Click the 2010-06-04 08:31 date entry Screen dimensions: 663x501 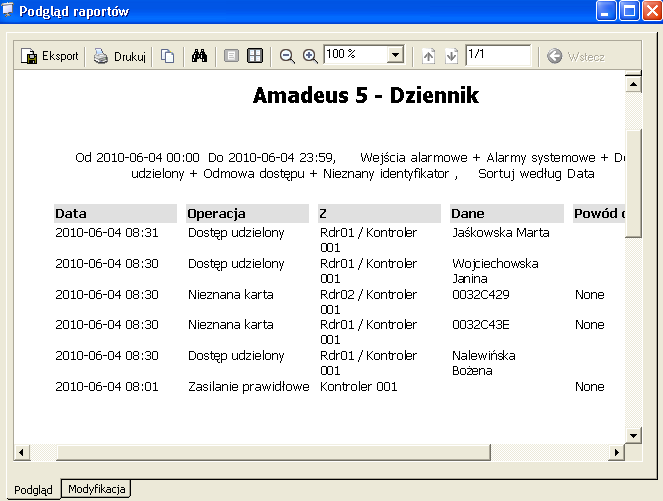click(x=107, y=233)
